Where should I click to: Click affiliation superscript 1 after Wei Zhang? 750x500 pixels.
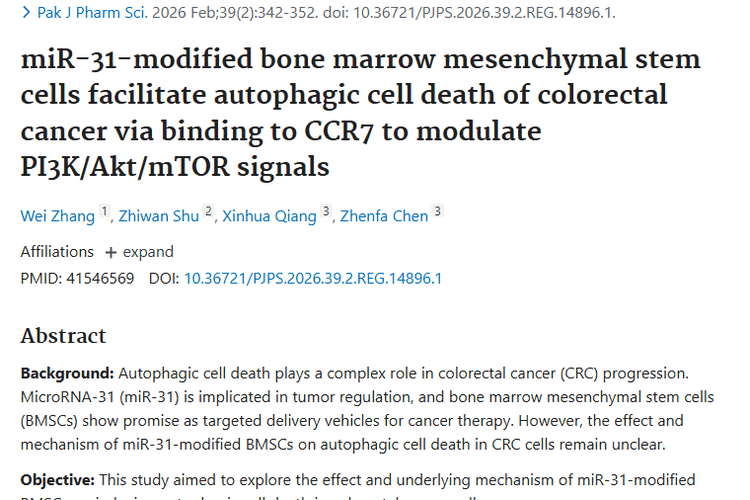104,212
